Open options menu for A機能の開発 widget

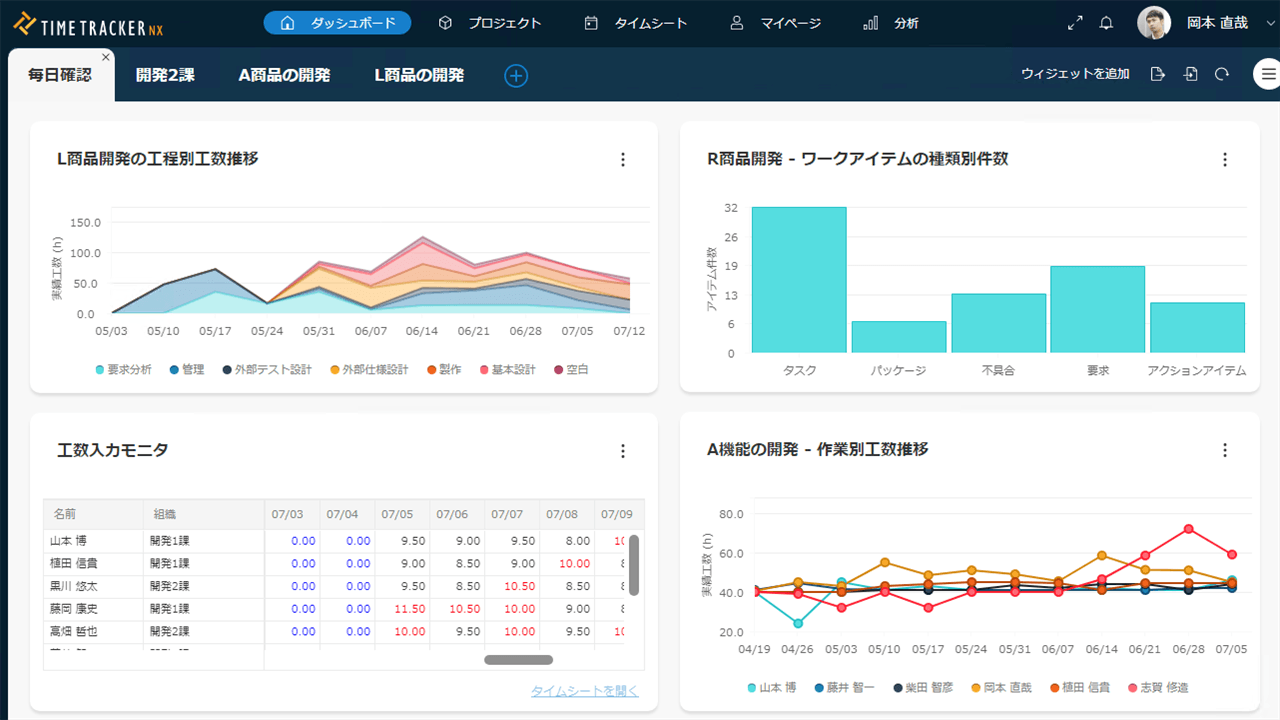1225,450
